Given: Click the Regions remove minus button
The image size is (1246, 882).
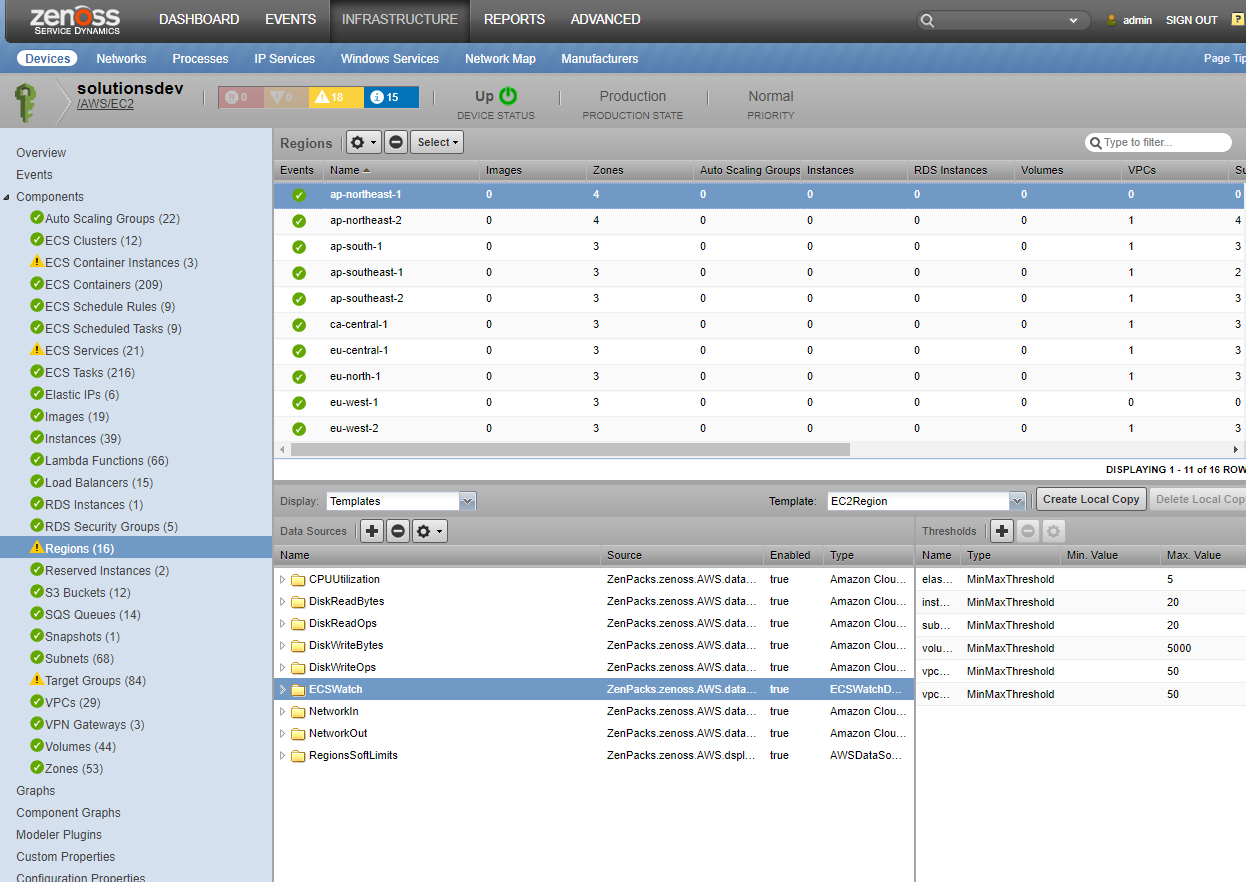Looking at the screenshot, I should pyautogui.click(x=396, y=143).
